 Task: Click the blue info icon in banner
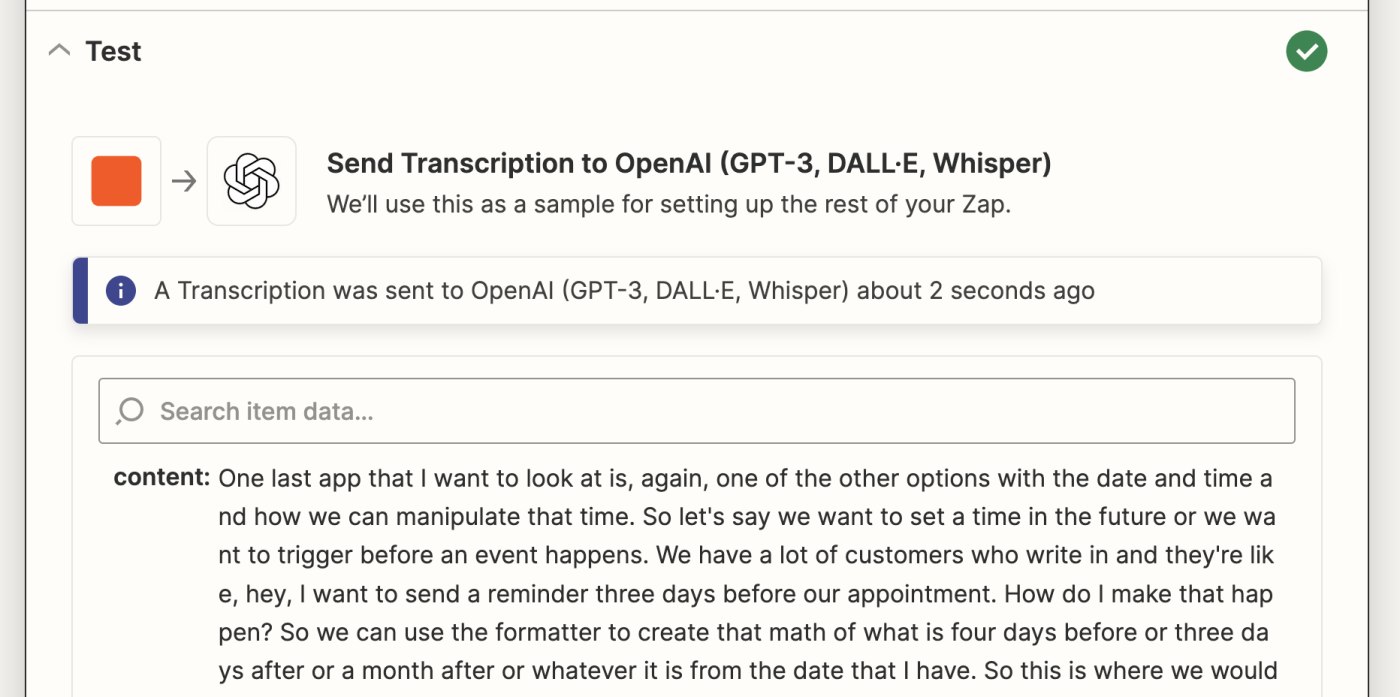pos(120,291)
